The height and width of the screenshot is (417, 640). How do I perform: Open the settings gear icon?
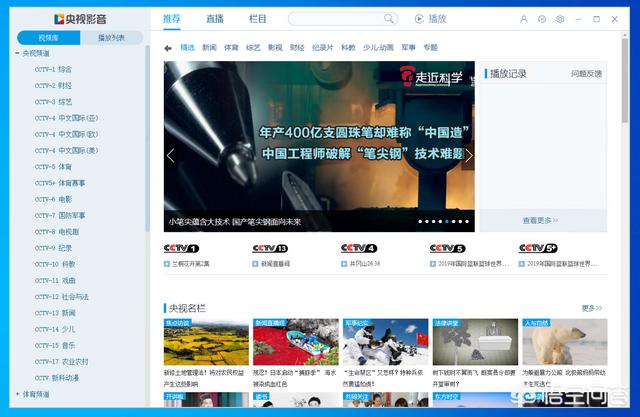tap(560, 19)
